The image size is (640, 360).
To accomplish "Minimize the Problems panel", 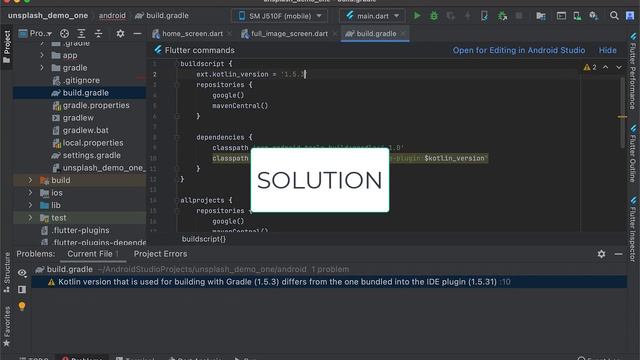I will coord(618,254).
